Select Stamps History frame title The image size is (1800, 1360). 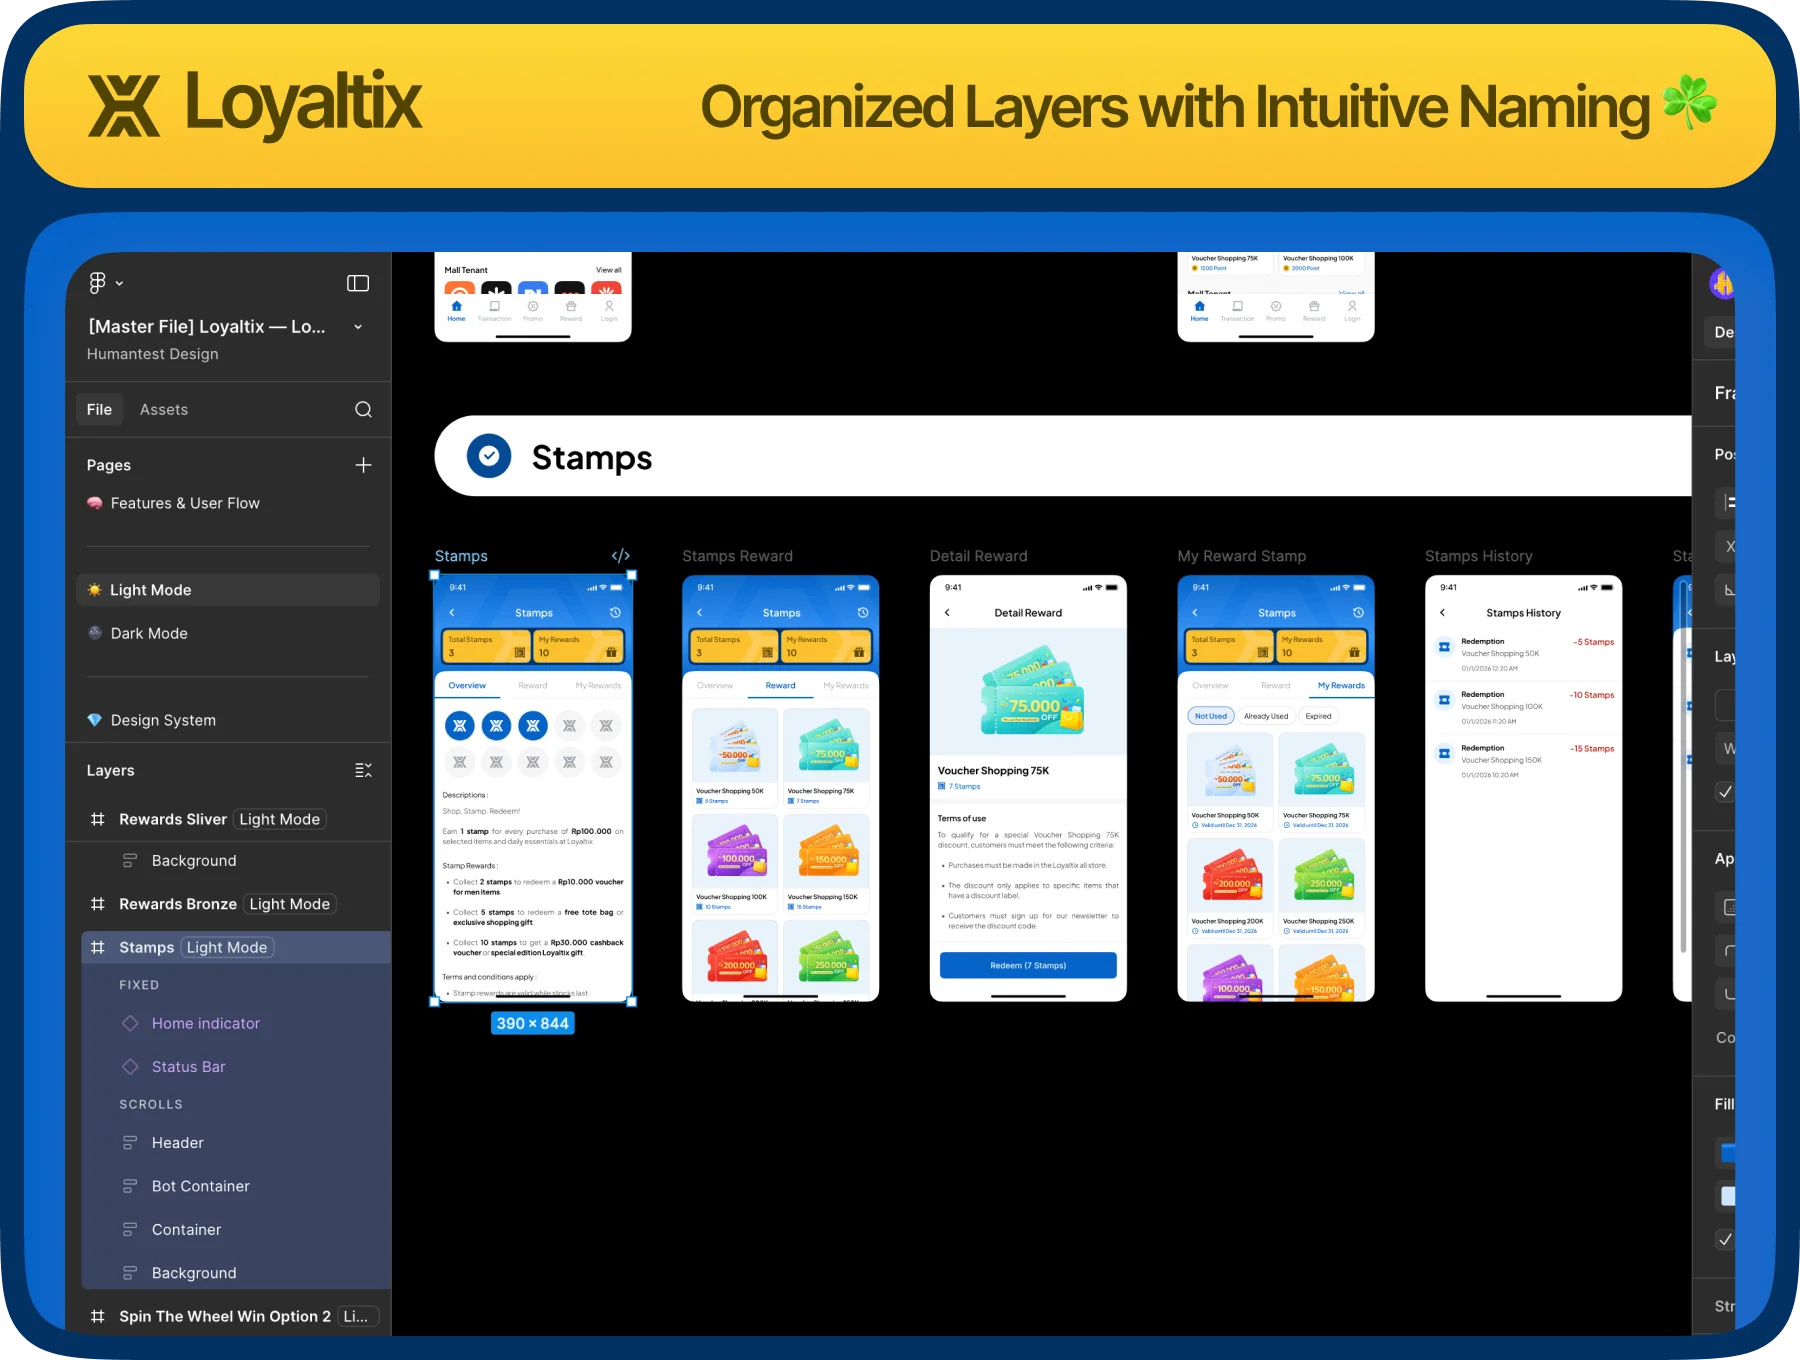pos(1478,556)
